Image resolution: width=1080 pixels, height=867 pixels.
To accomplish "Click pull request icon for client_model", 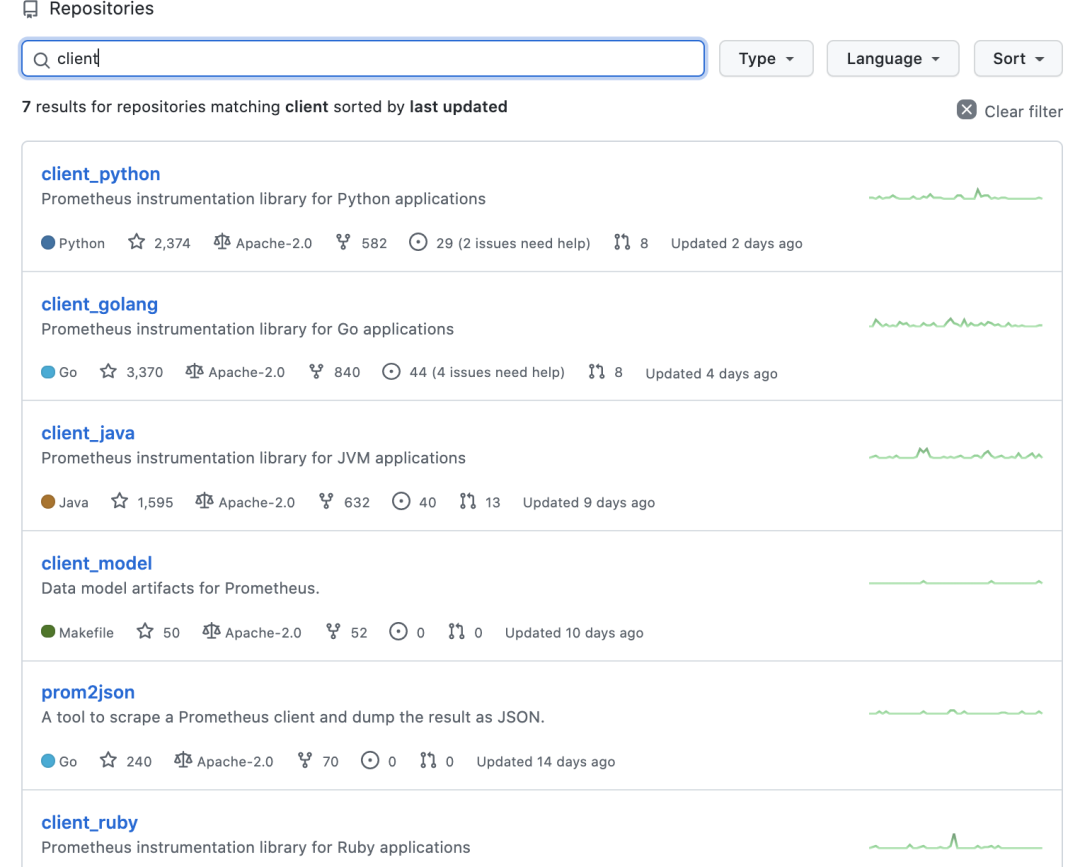I will click(457, 632).
